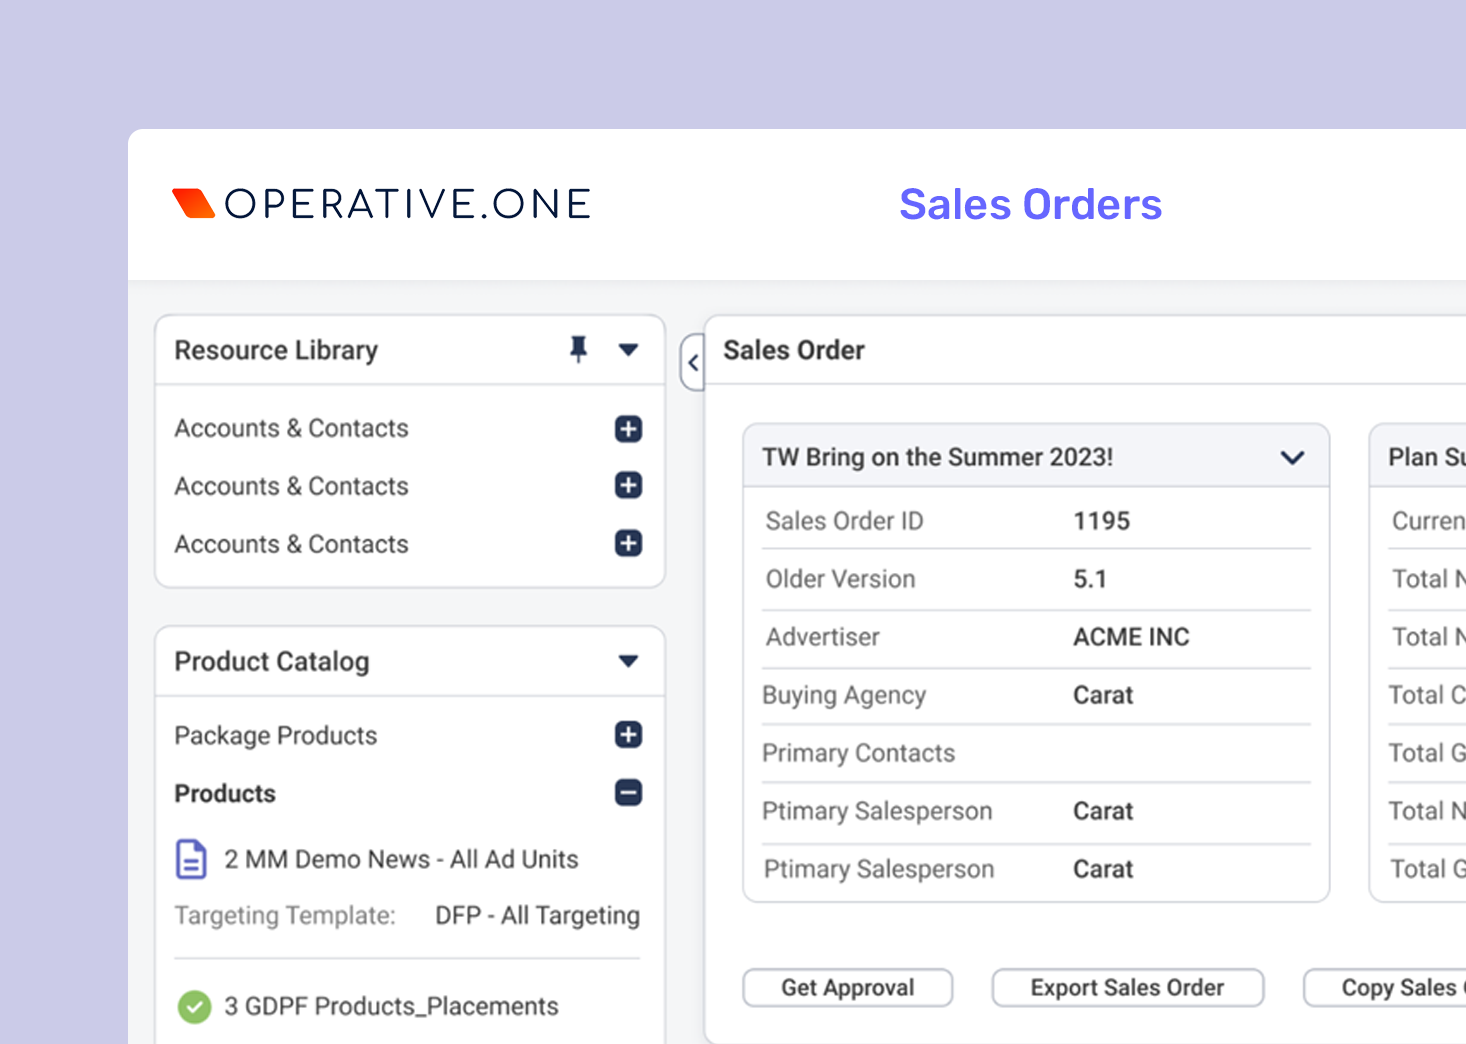This screenshot has width=1466, height=1044.
Task: Click the document icon for MM Demo News
Action: click(191, 859)
